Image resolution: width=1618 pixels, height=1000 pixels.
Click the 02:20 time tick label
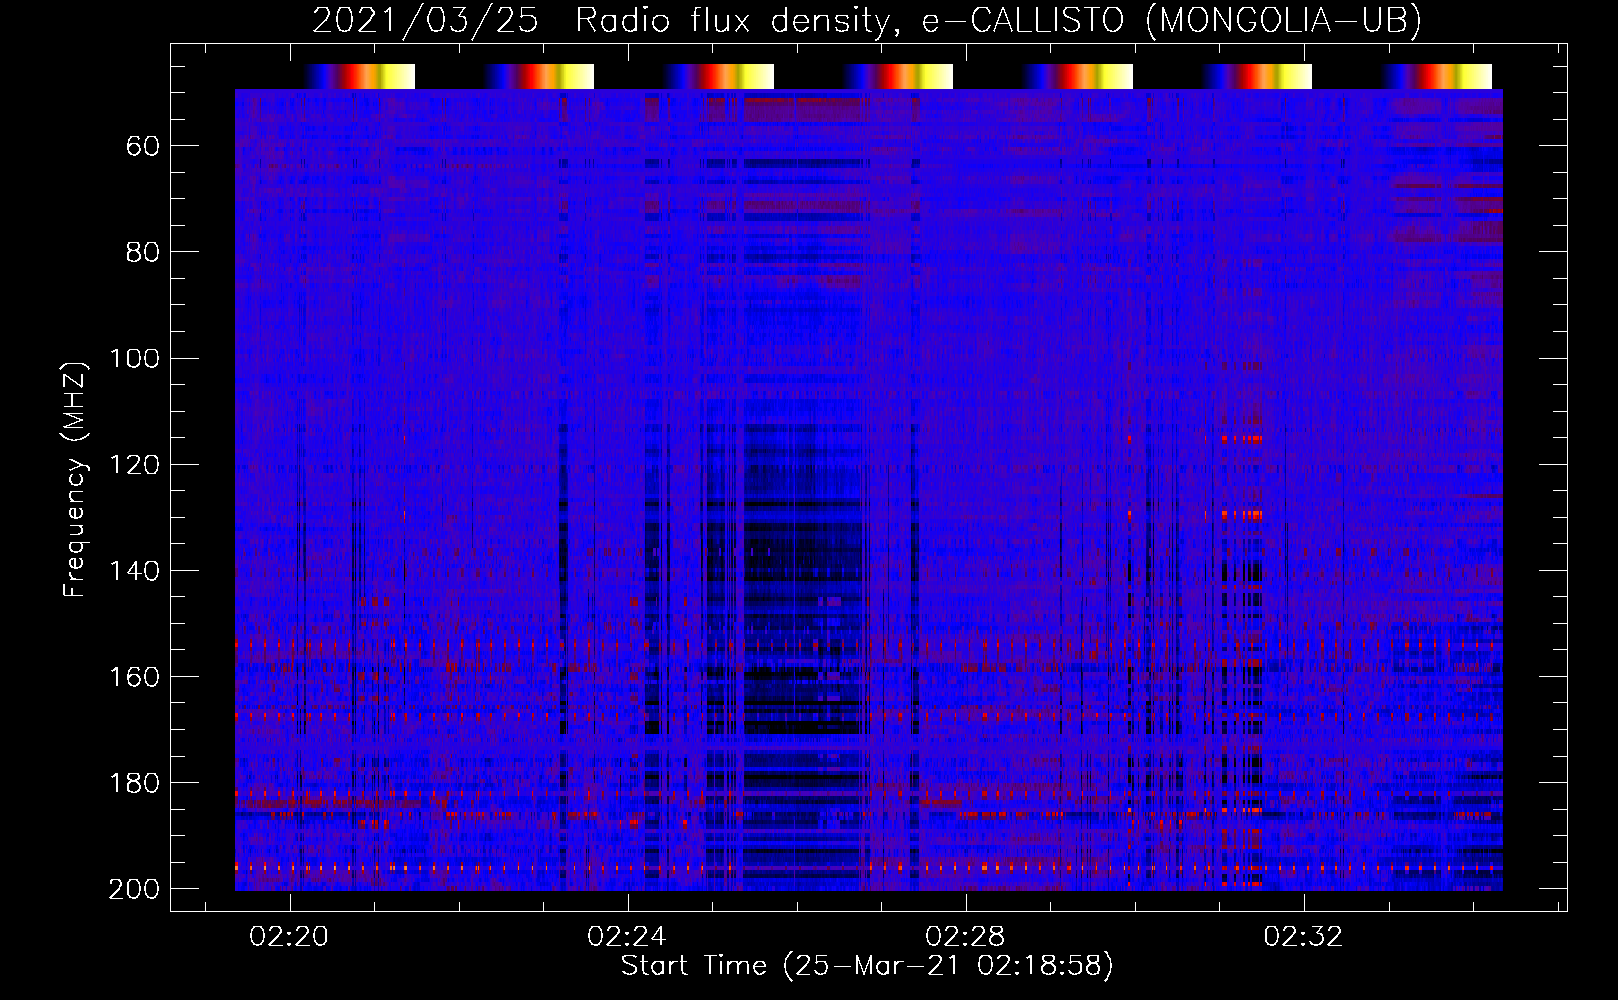coord(290,937)
